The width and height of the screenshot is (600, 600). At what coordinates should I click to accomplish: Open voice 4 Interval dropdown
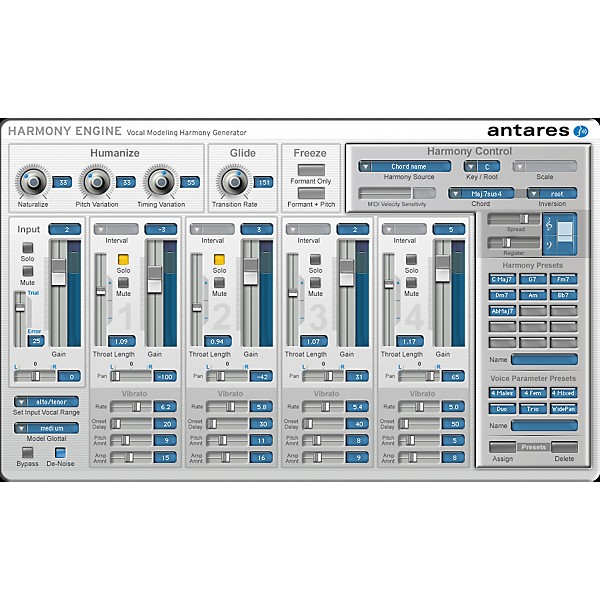(x=404, y=230)
